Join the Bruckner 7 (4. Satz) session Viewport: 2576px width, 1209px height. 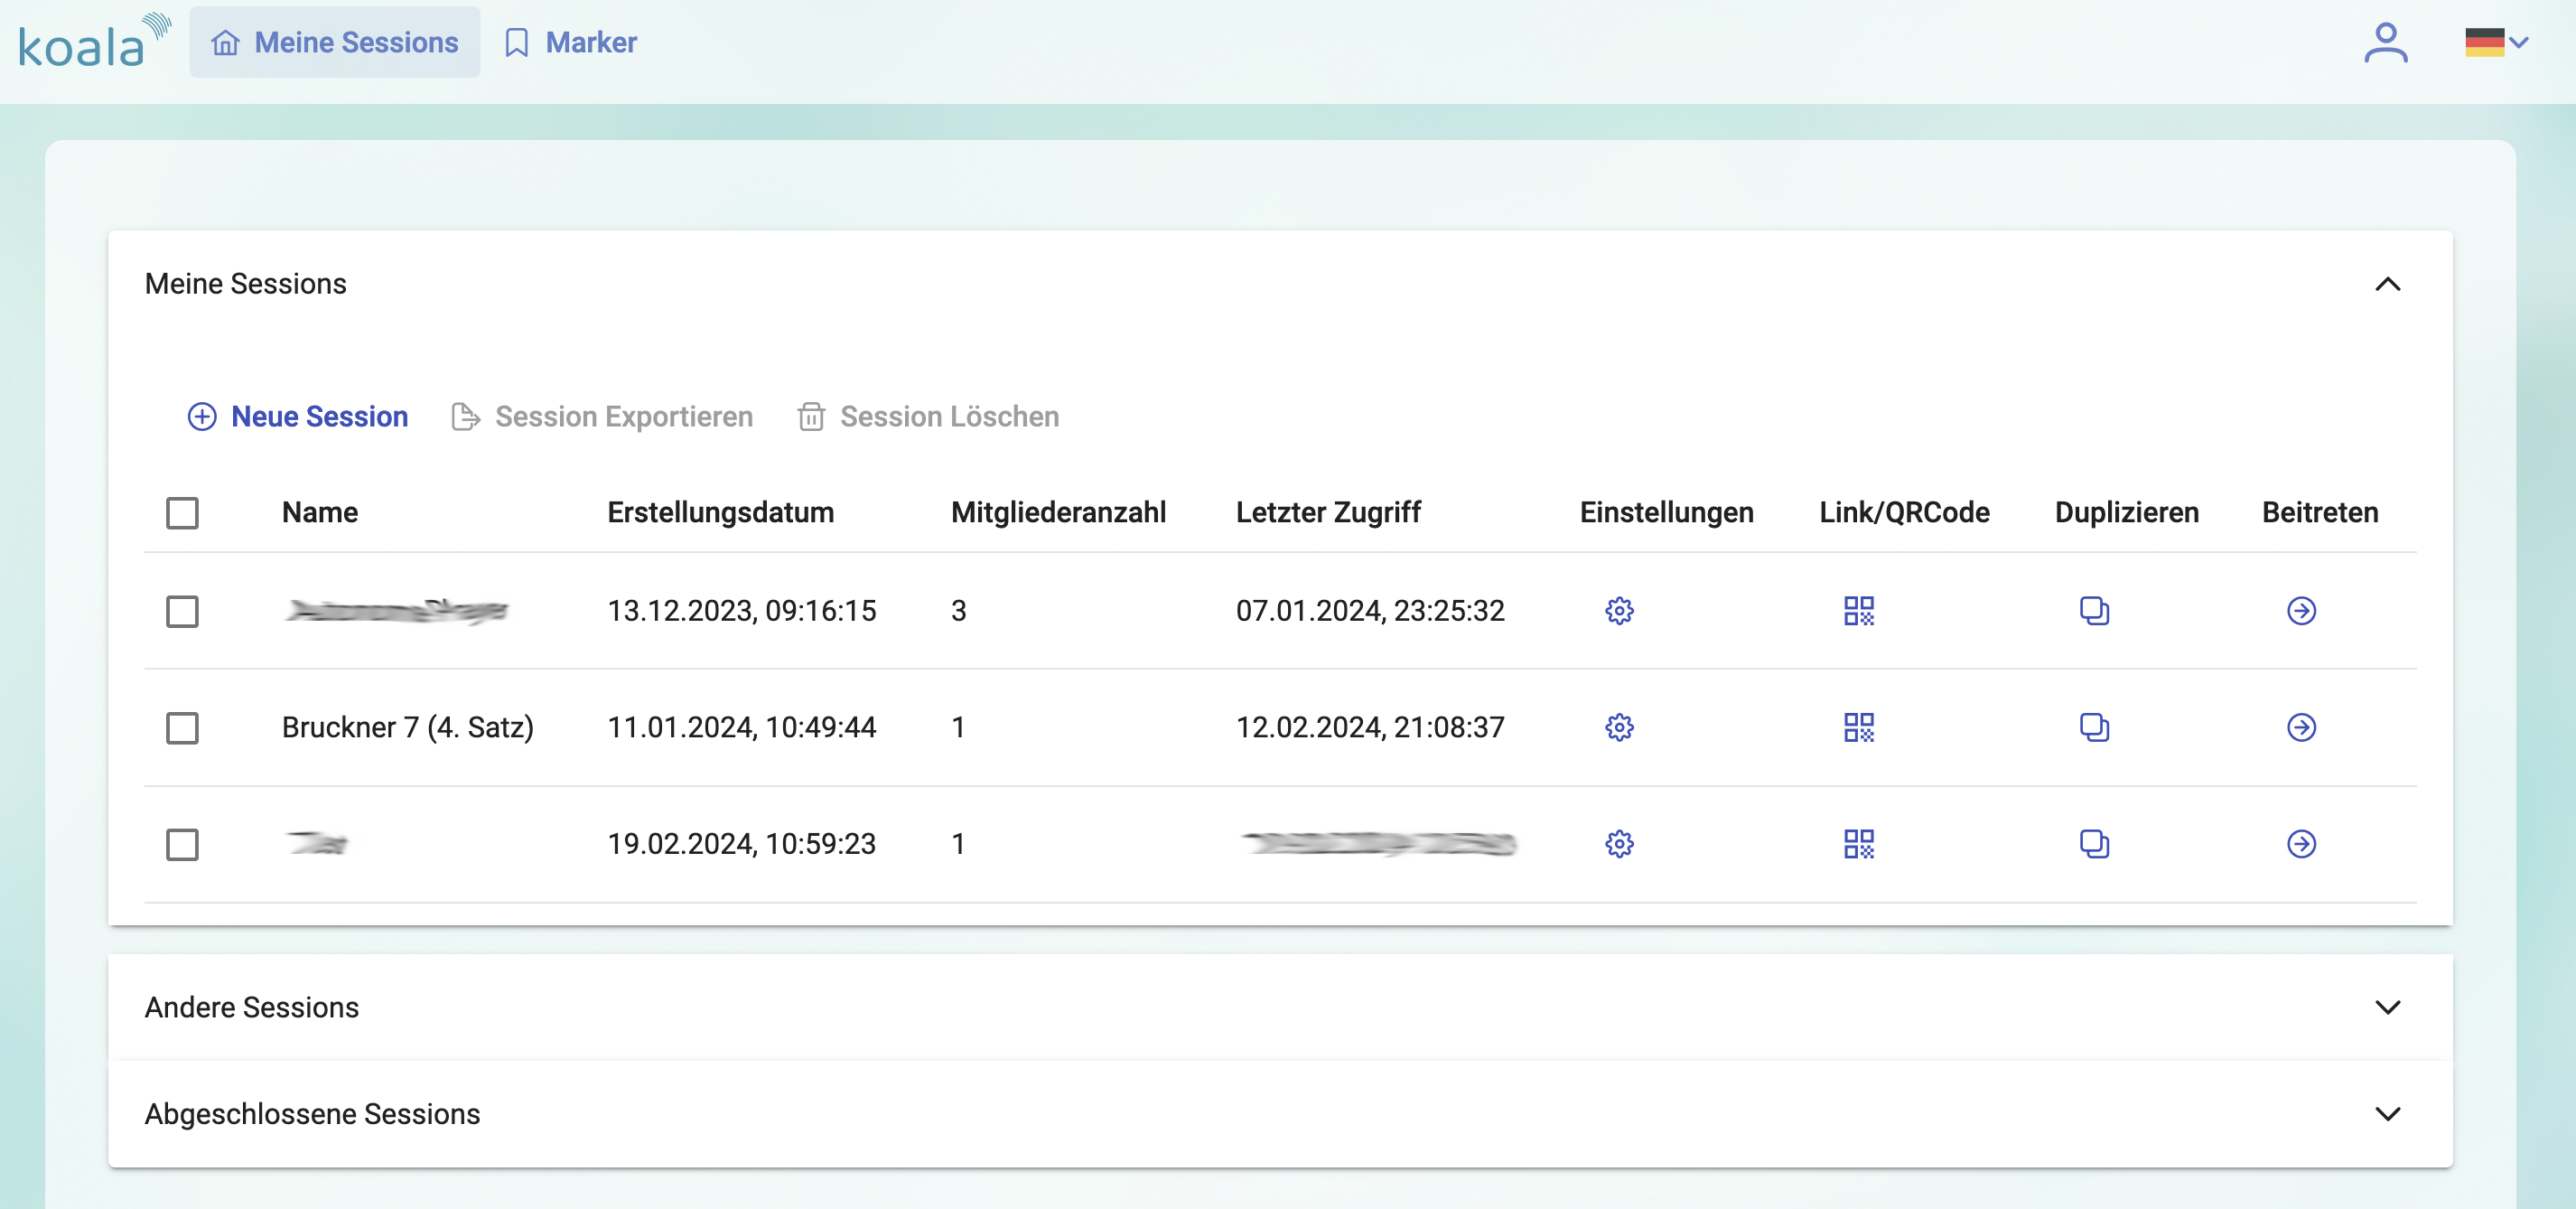pos(2301,727)
